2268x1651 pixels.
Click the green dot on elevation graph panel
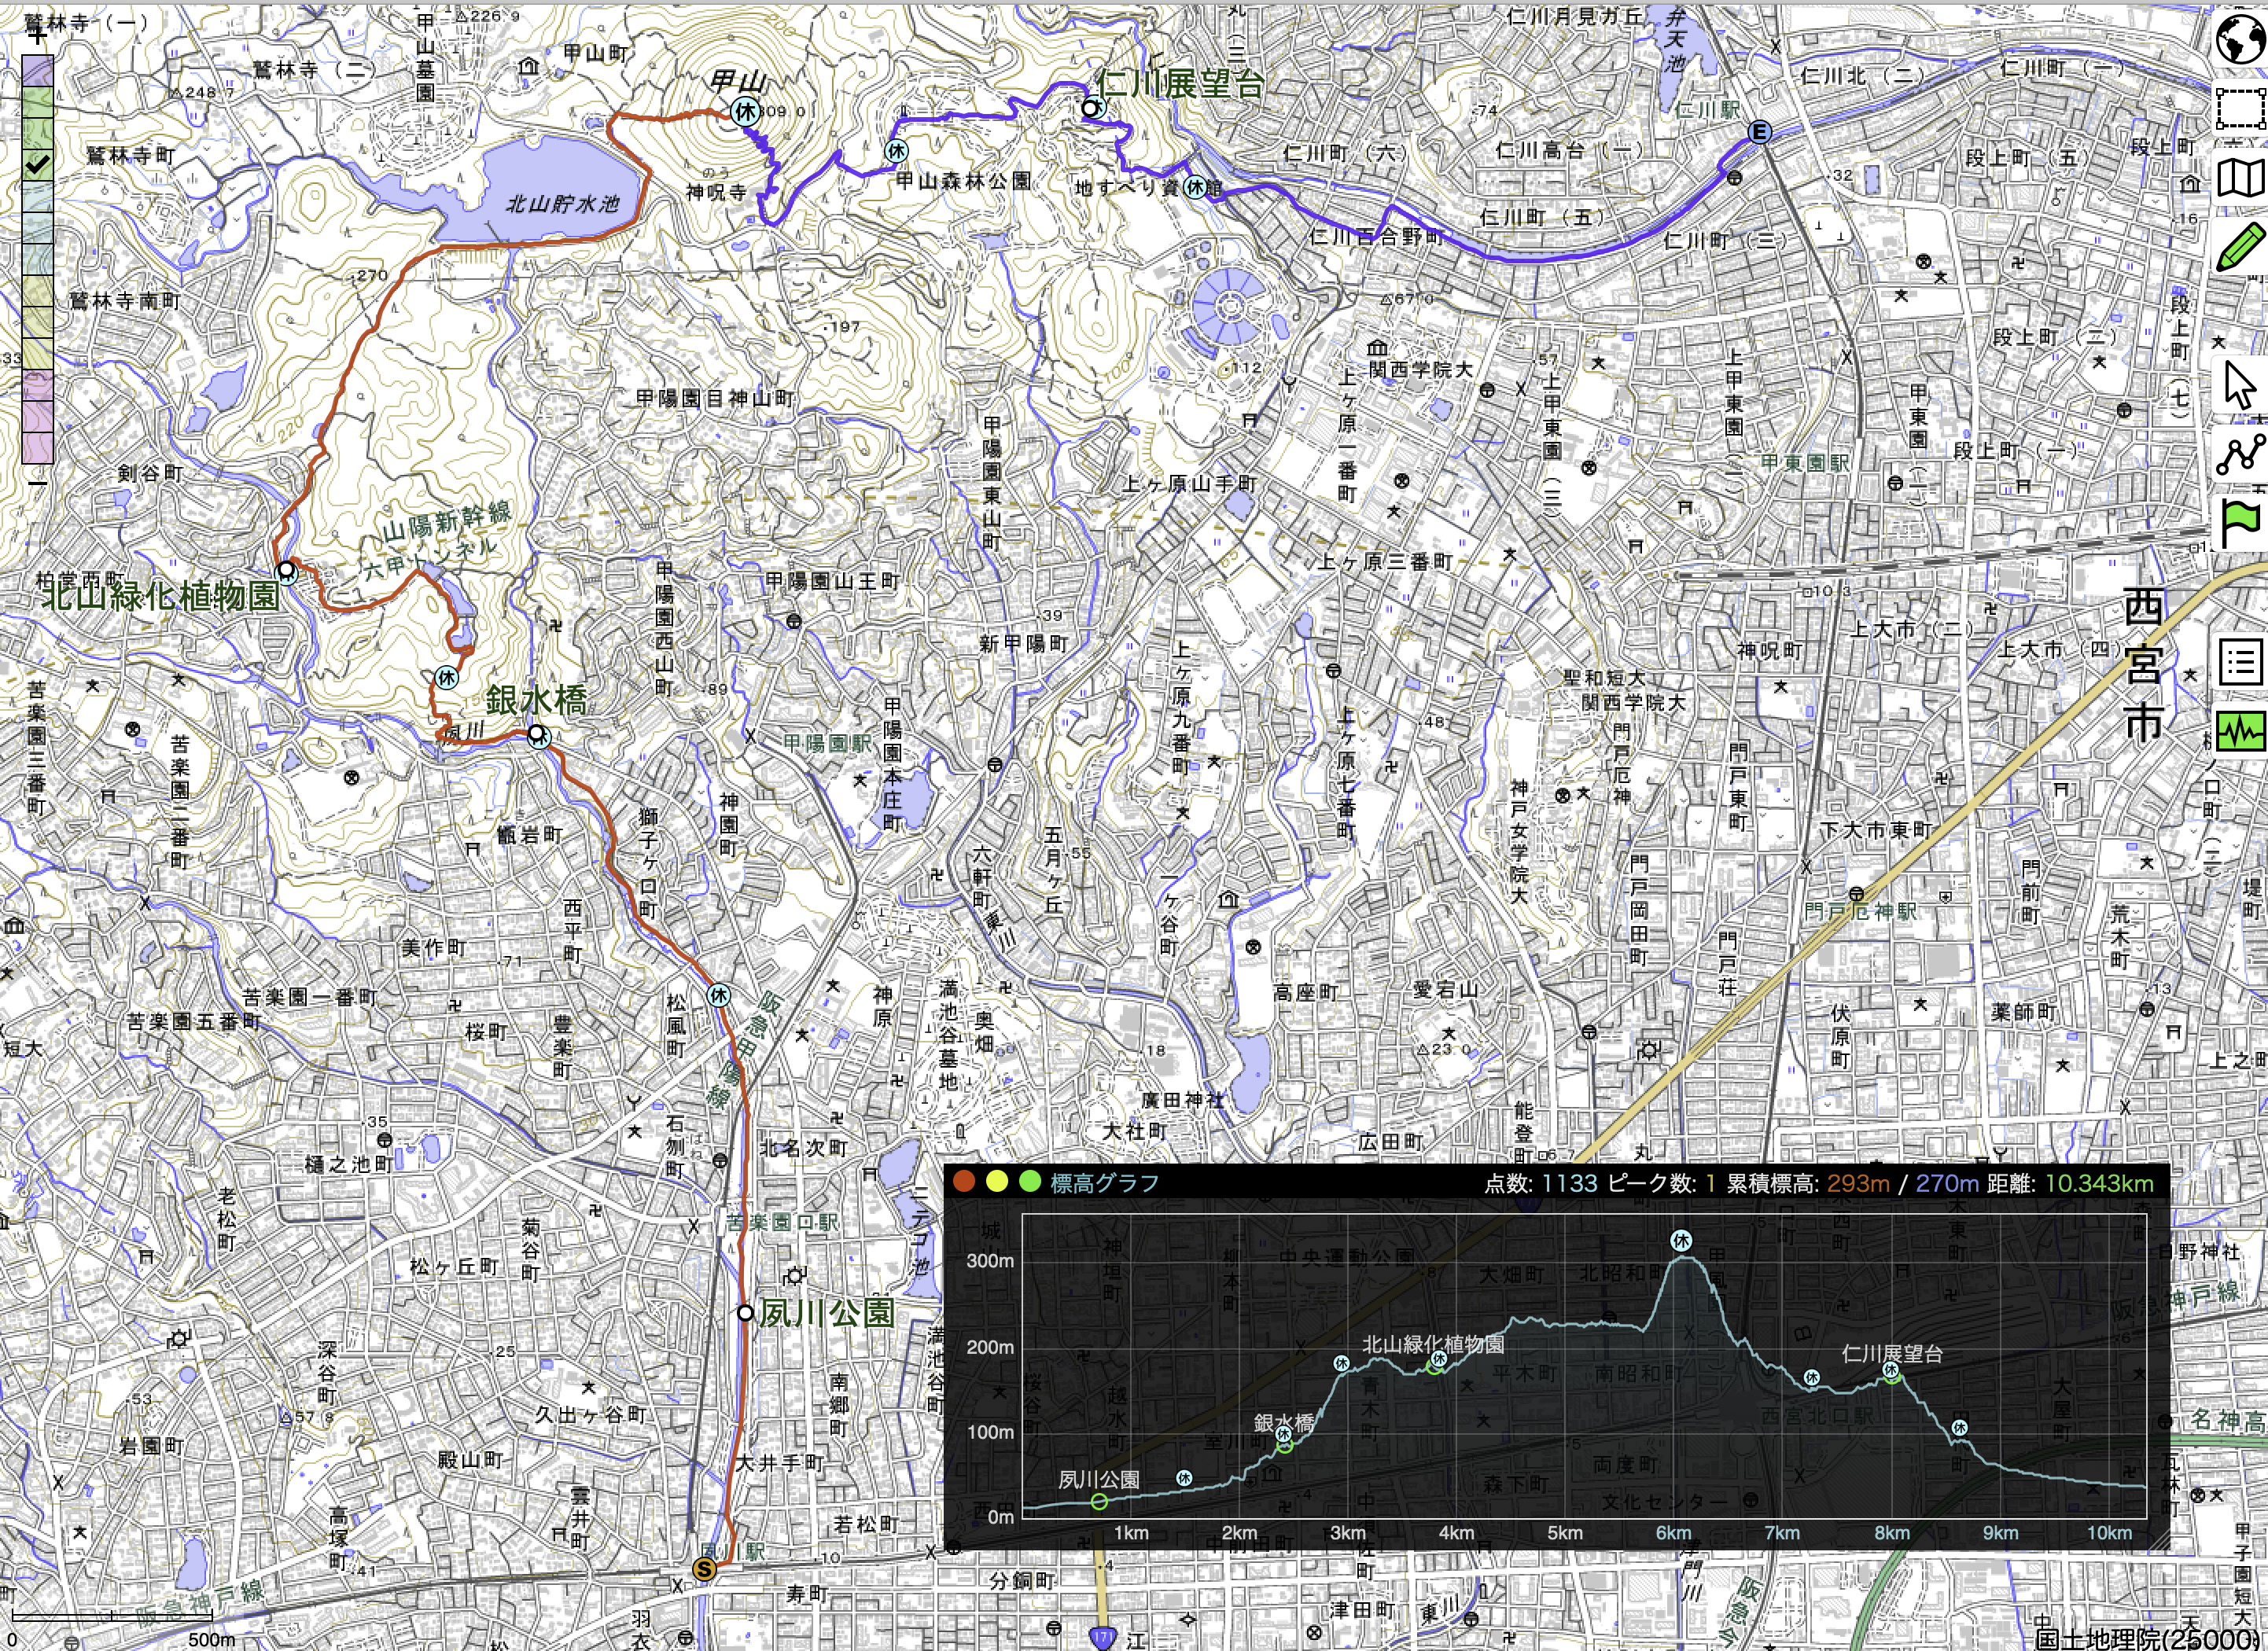1029,1182
